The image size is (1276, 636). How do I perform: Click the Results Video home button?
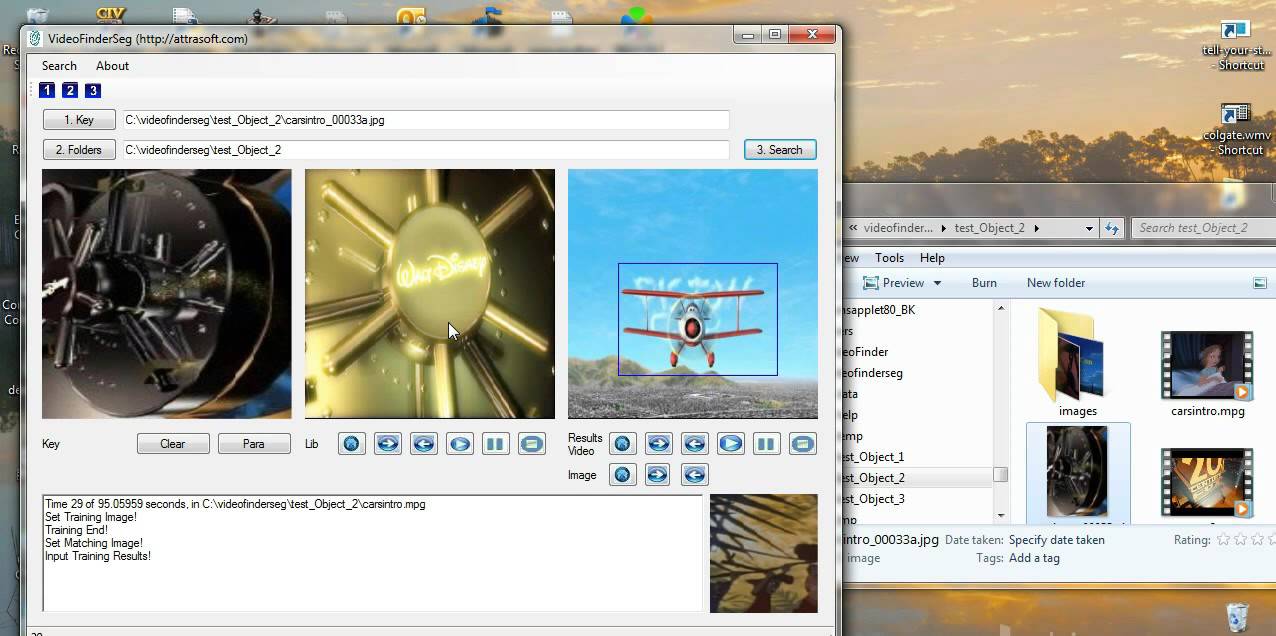point(623,444)
